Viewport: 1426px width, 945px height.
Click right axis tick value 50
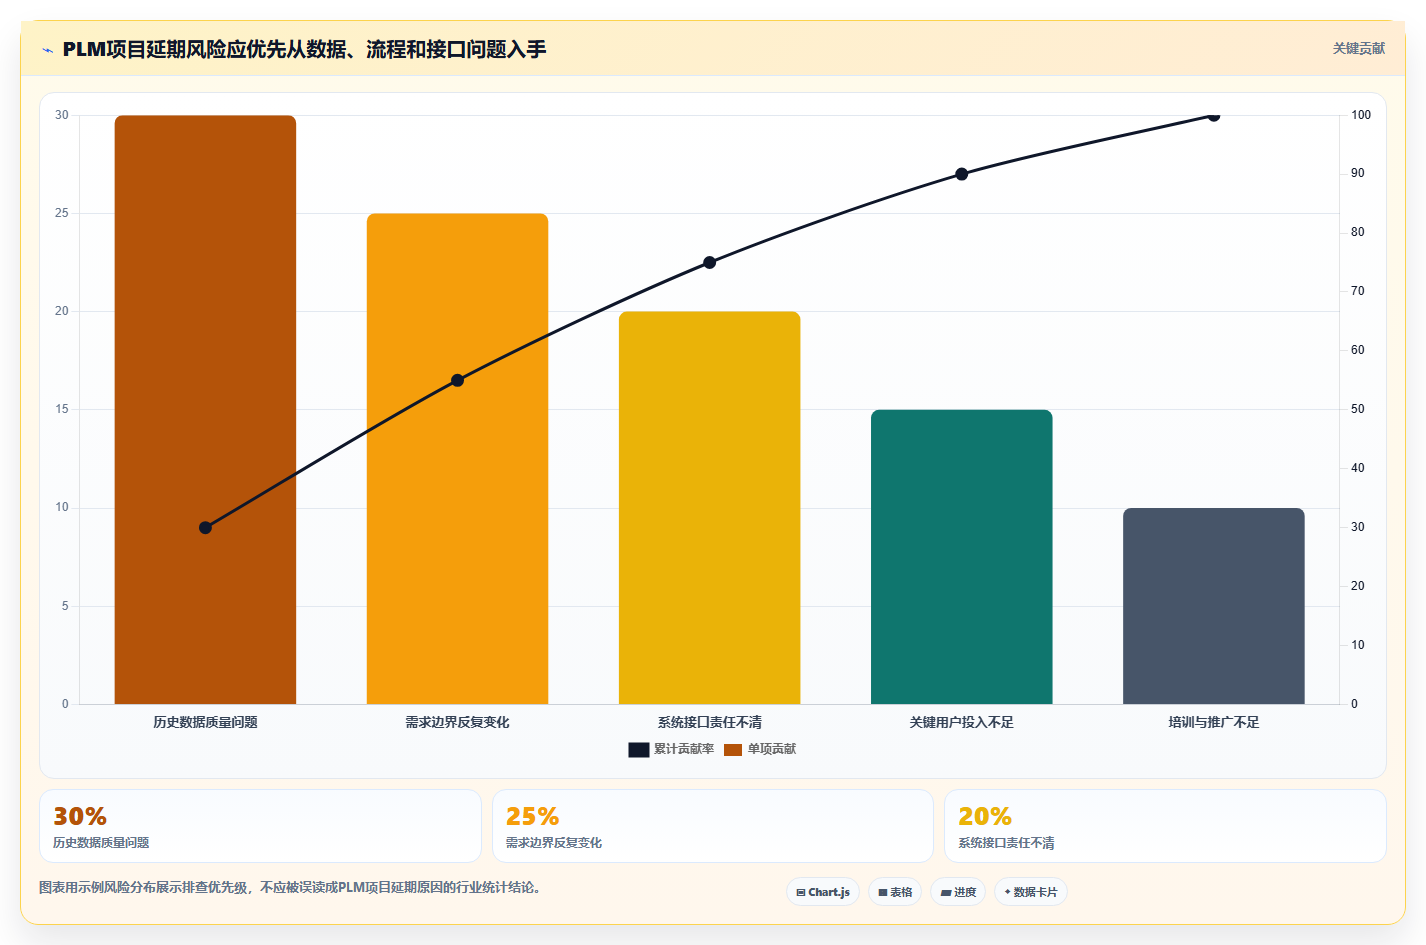(x=1358, y=409)
